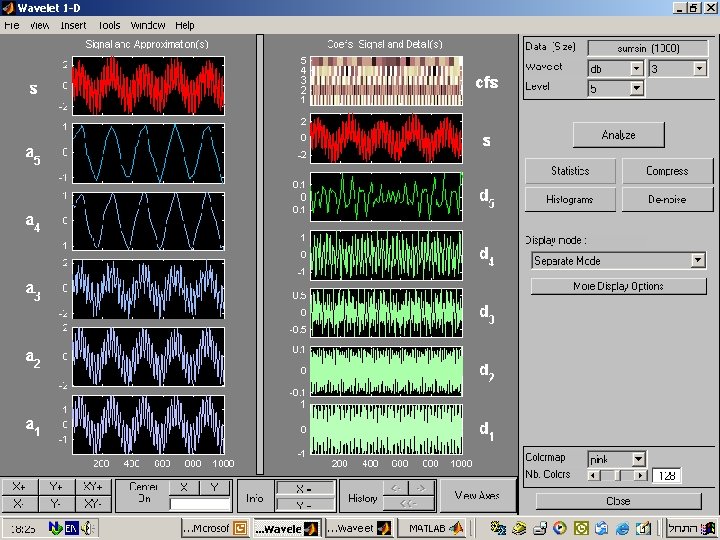The height and width of the screenshot is (540, 720).
Task: Click the XY- zoom-out button
Action: (x=93, y=504)
